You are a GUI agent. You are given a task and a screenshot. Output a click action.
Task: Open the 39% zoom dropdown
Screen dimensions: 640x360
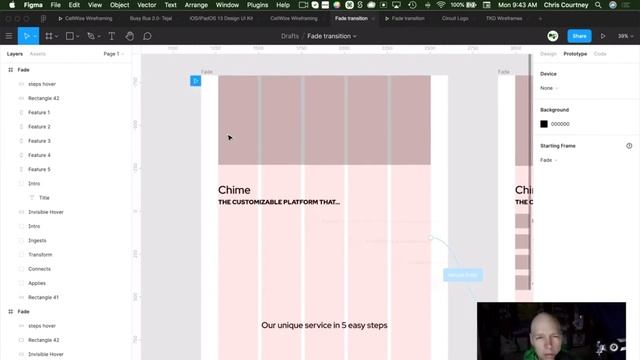pos(625,36)
